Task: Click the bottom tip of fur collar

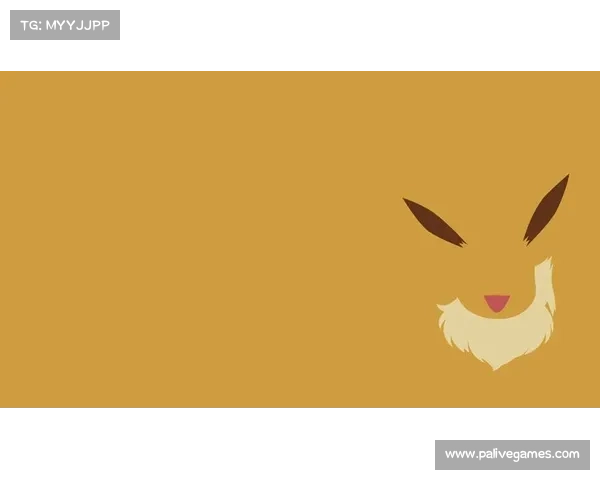Action: [496, 368]
